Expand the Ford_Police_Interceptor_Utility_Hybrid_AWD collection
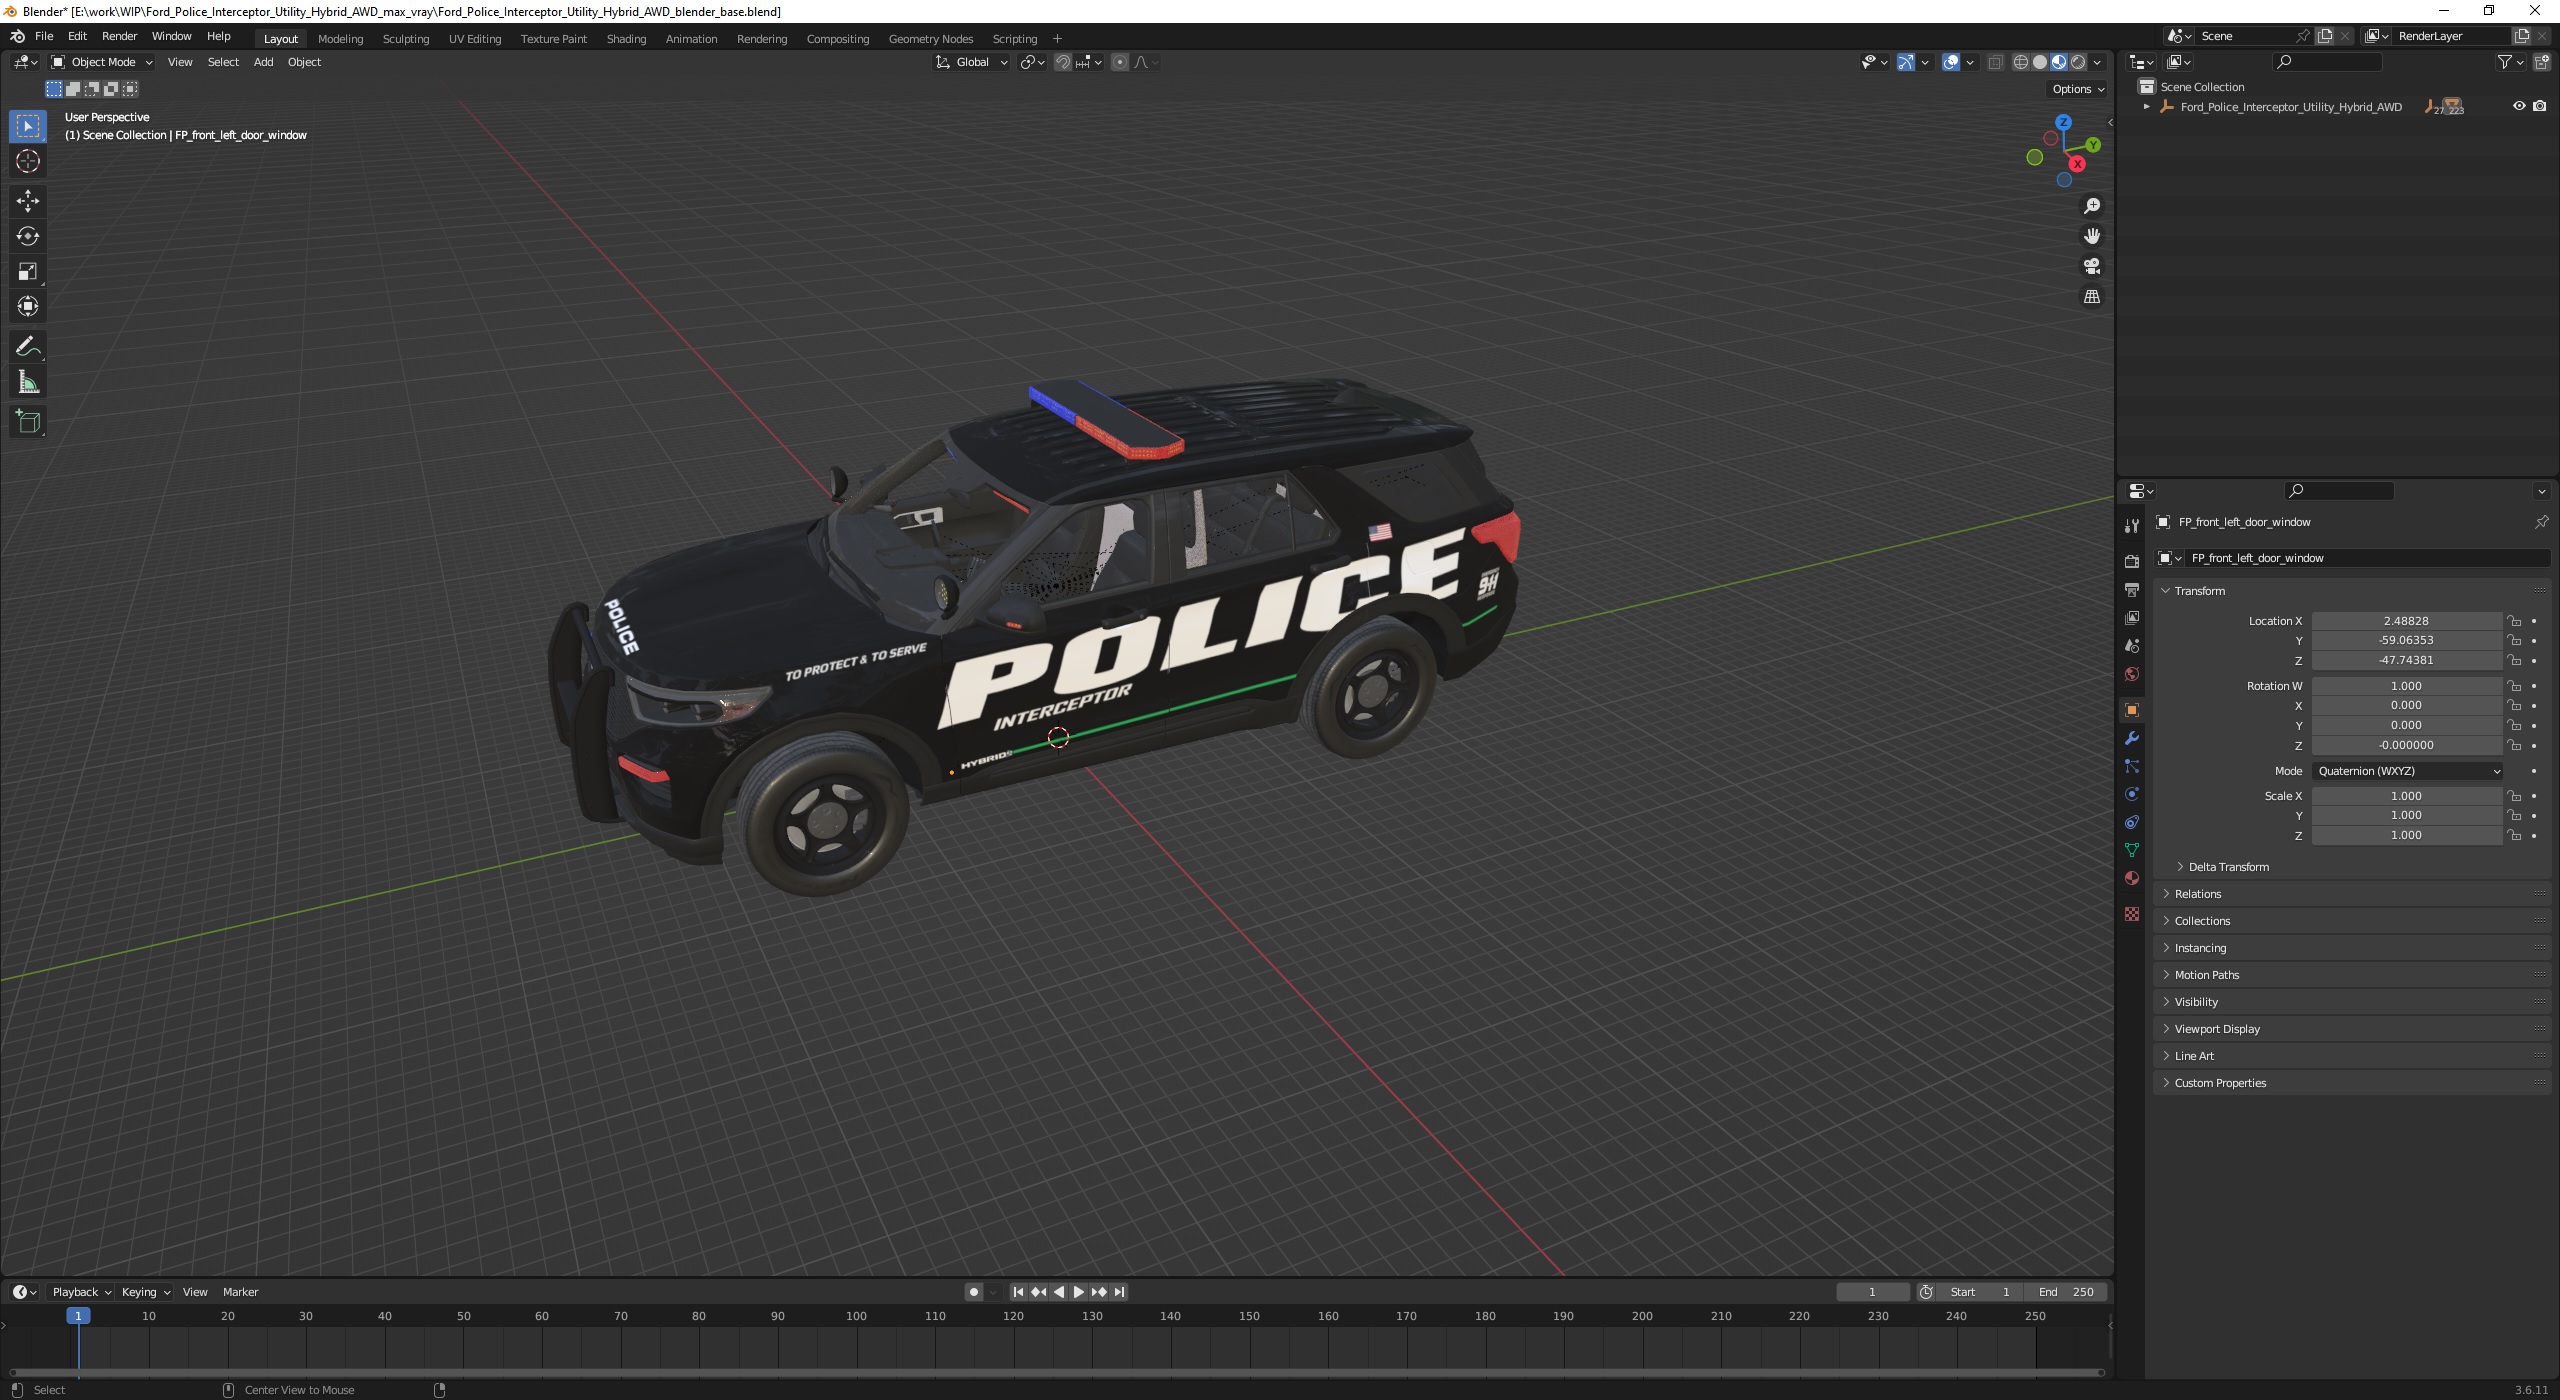The width and height of the screenshot is (2560, 1400). 2146,106
